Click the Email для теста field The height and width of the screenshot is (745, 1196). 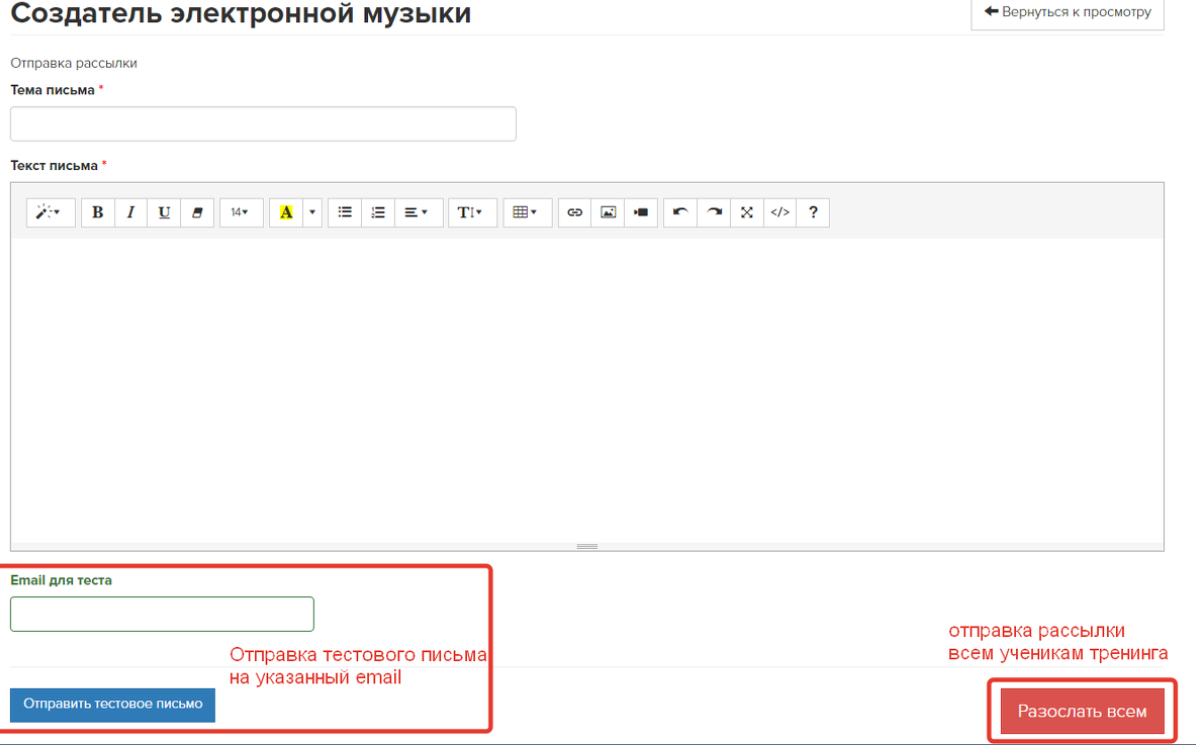click(162, 614)
